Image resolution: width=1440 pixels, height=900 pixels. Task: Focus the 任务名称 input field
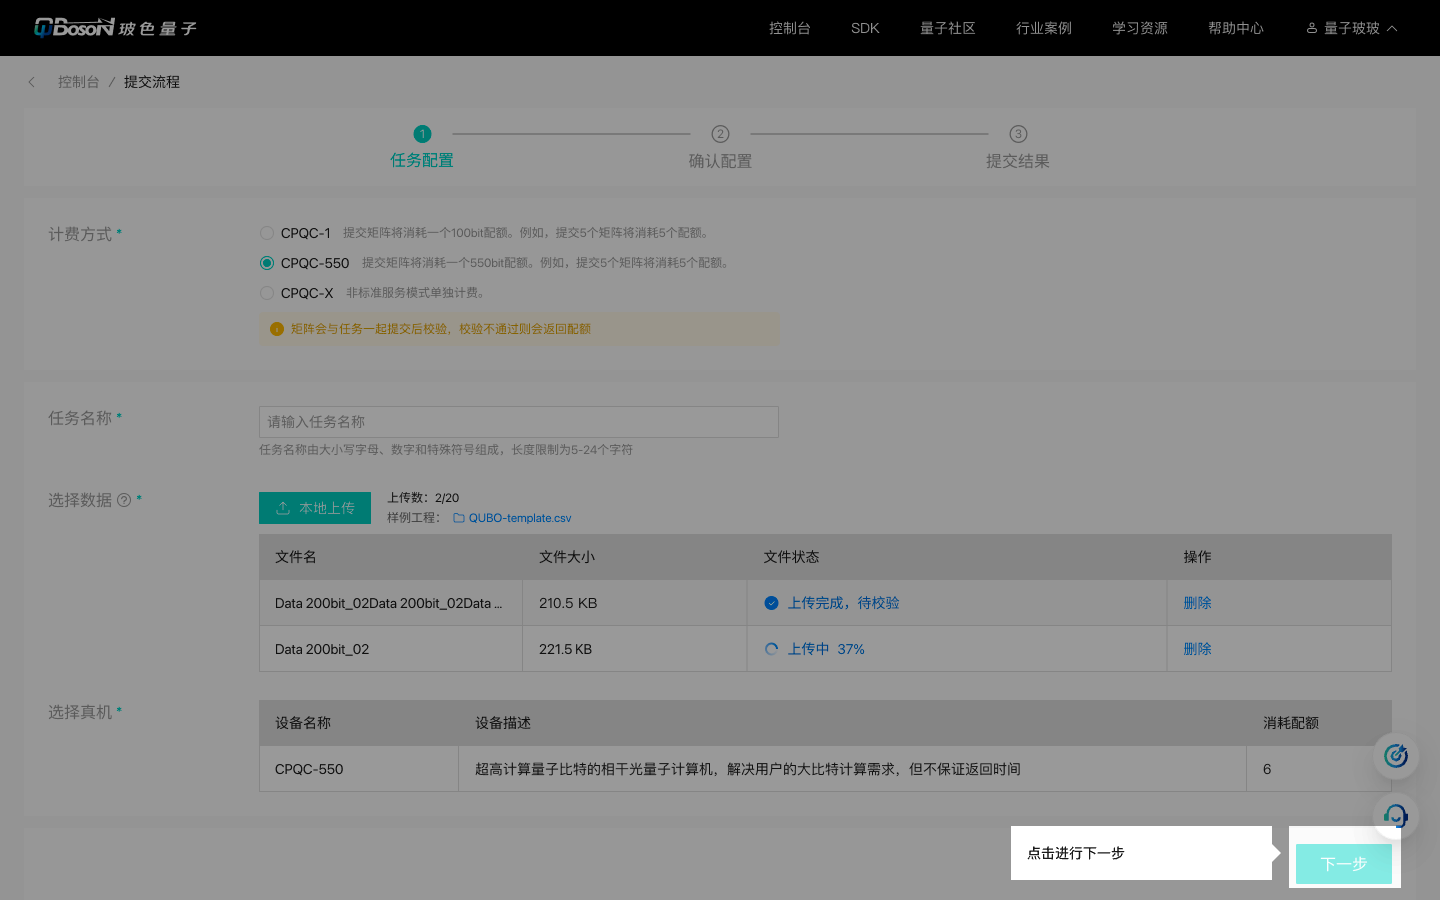pos(519,422)
